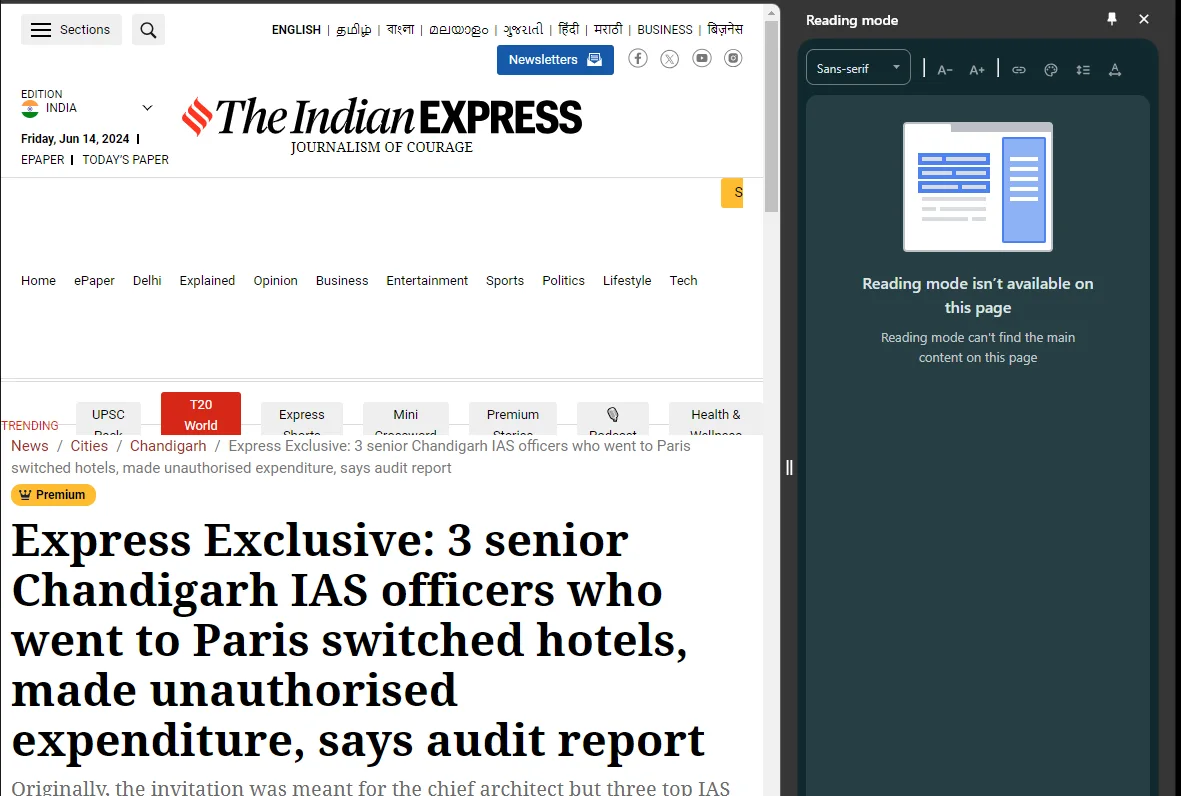The image size is (1181, 796).
Task: Open letter spacing options in reading mode
Action: [x=1115, y=69]
